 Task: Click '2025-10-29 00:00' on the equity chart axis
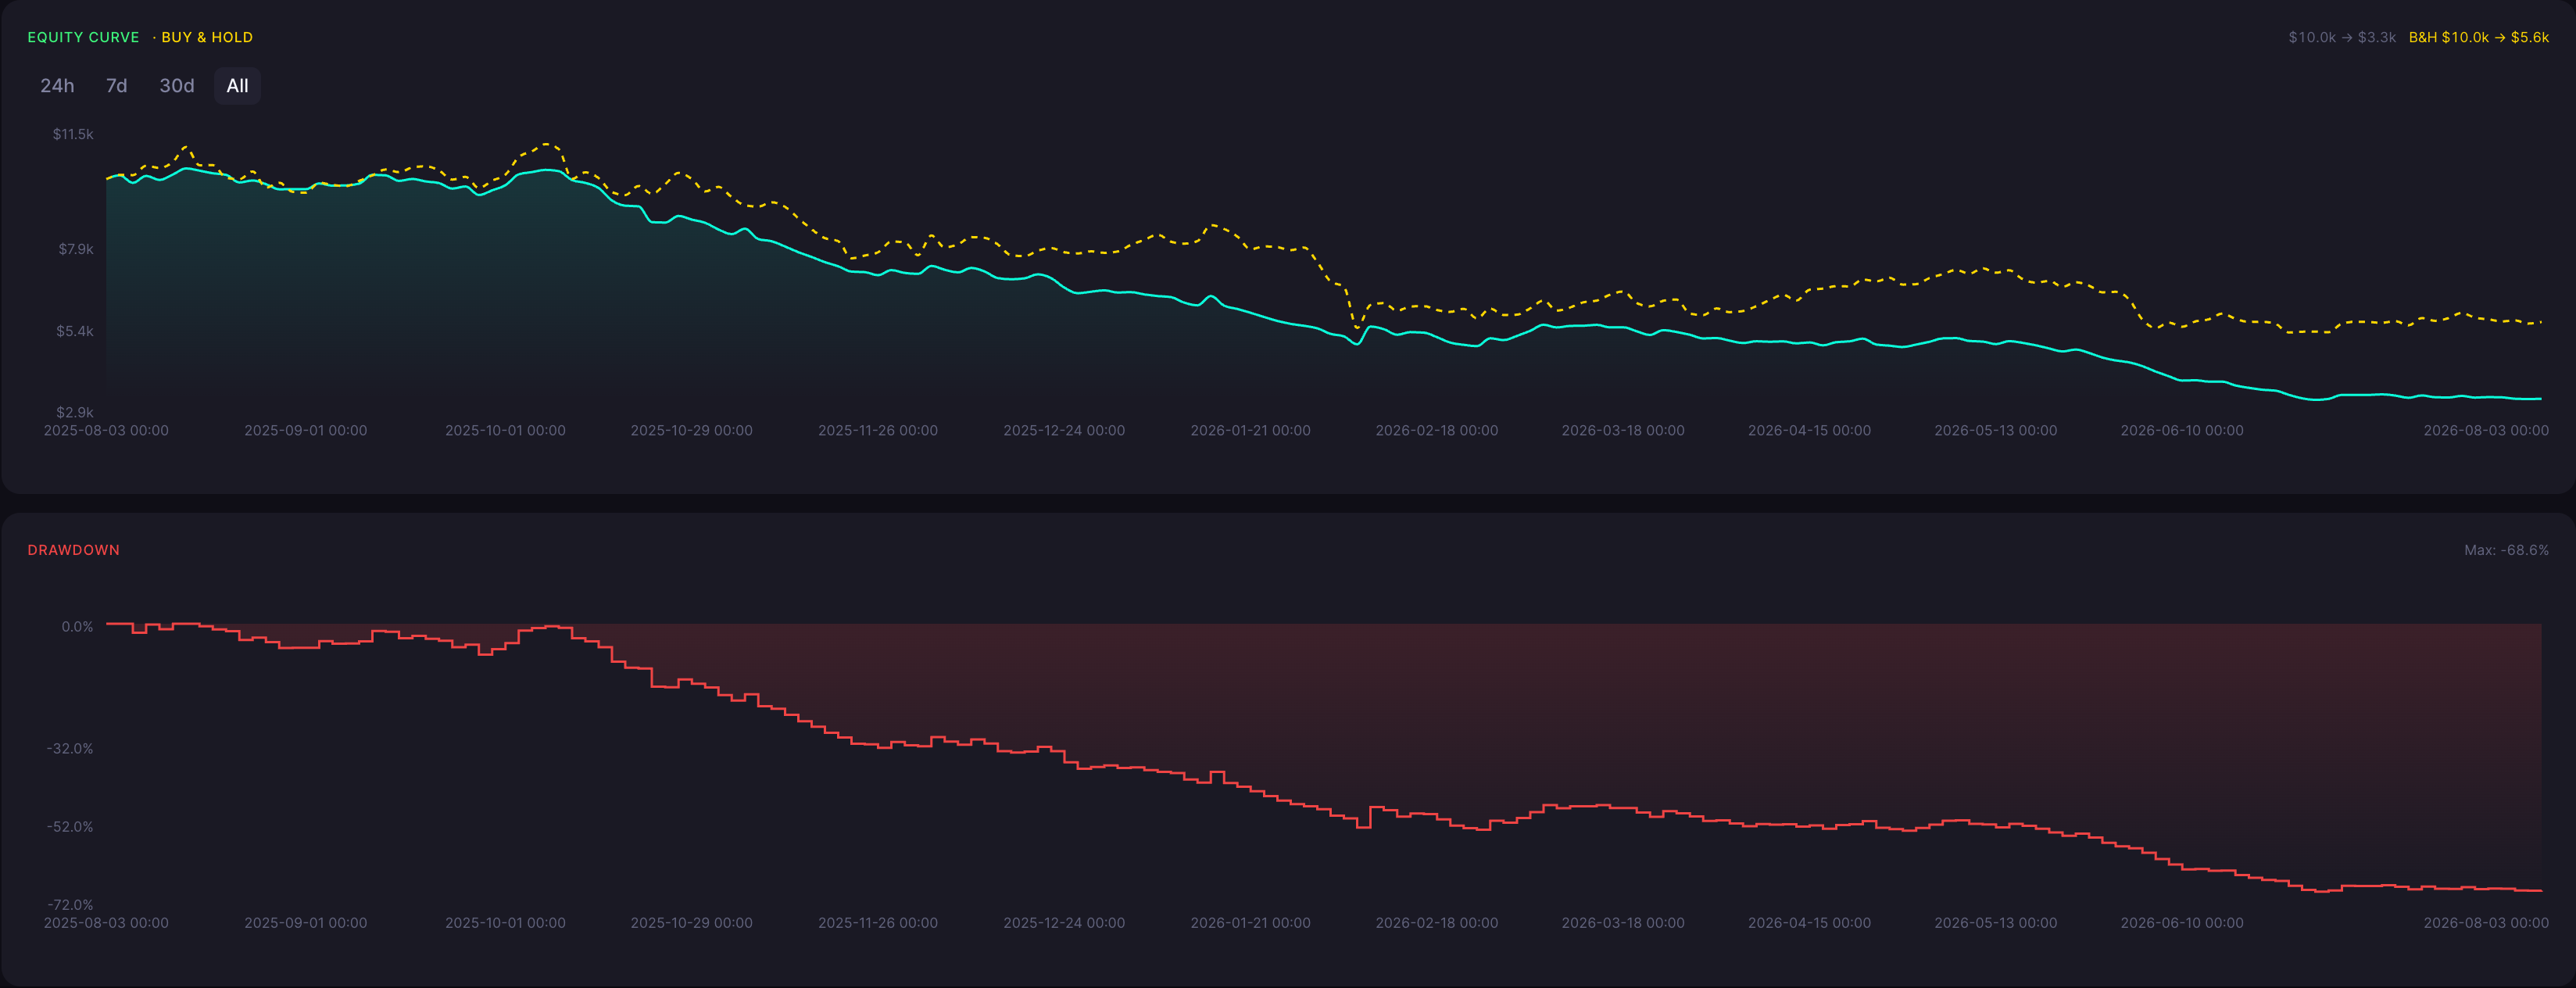pyautogui.click(x=692, y=431)
